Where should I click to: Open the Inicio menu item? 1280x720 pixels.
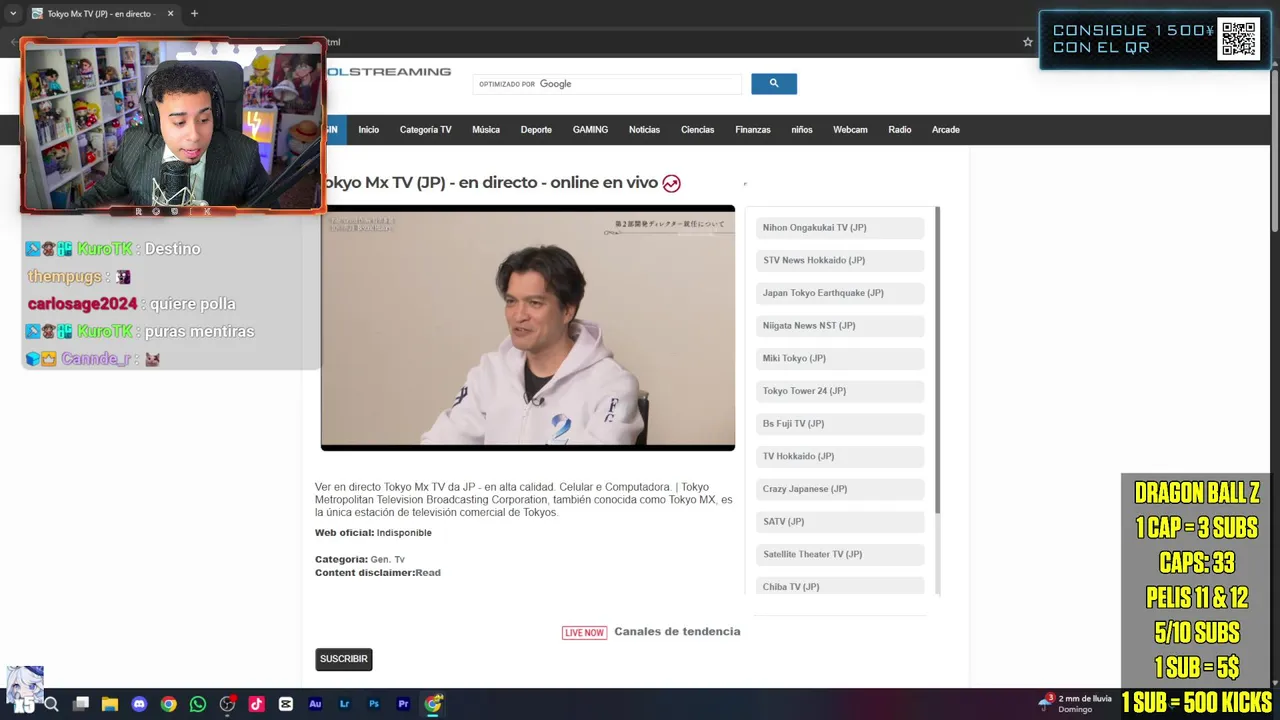[x=369, y=130]
